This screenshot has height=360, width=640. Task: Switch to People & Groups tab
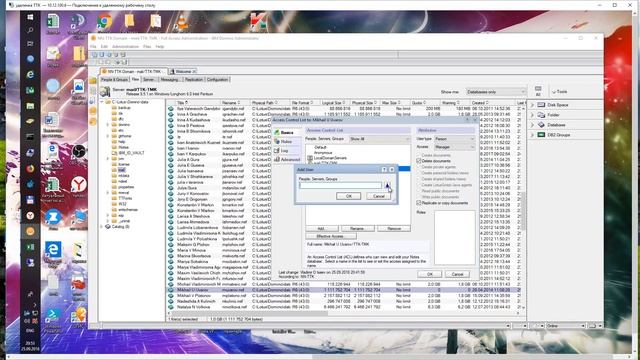click(114, 80)
